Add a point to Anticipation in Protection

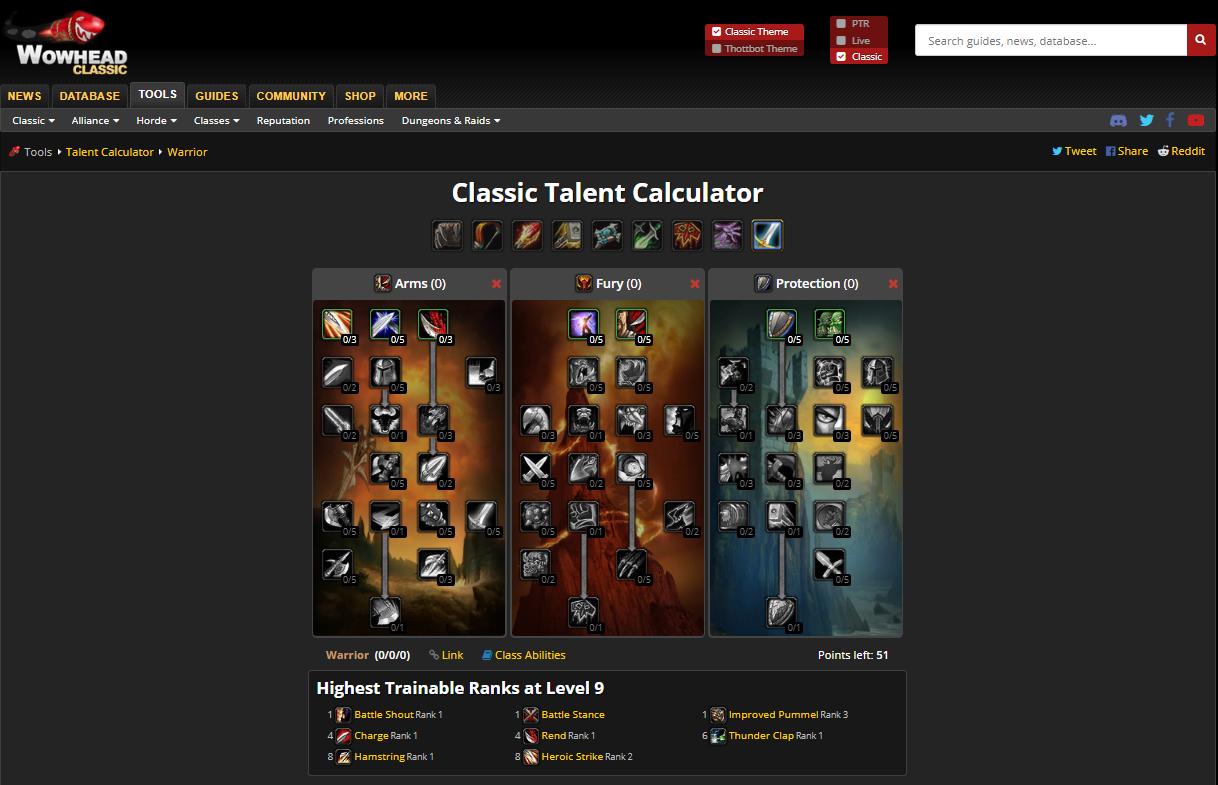coord(830,324)
